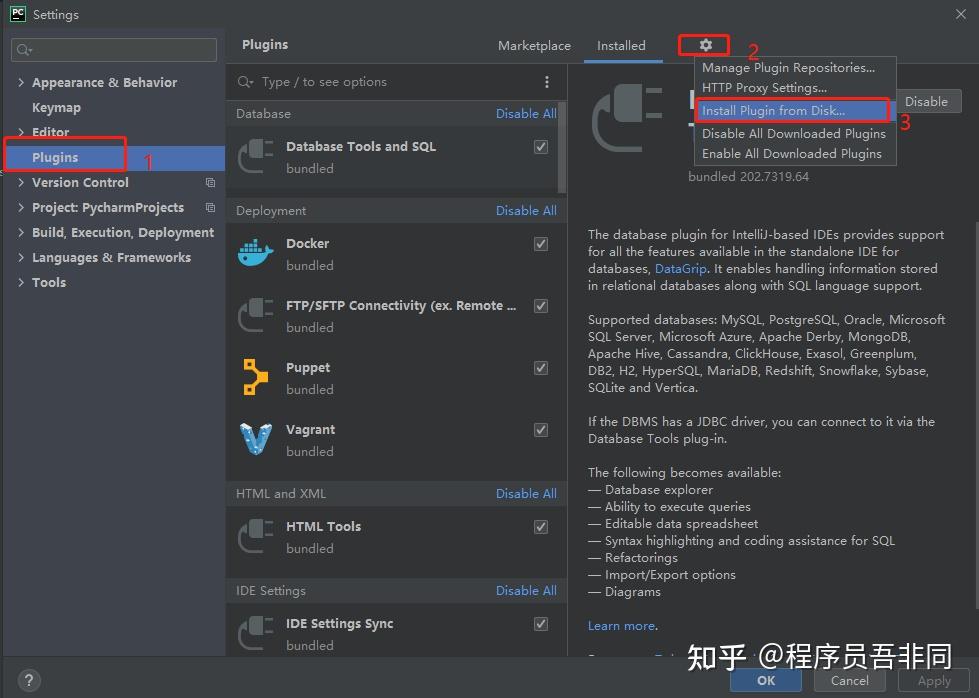Screen dimensions: 979x698
Task: Toggle the HTML Tools plugin checkbox
Action: tap(540, 526)
